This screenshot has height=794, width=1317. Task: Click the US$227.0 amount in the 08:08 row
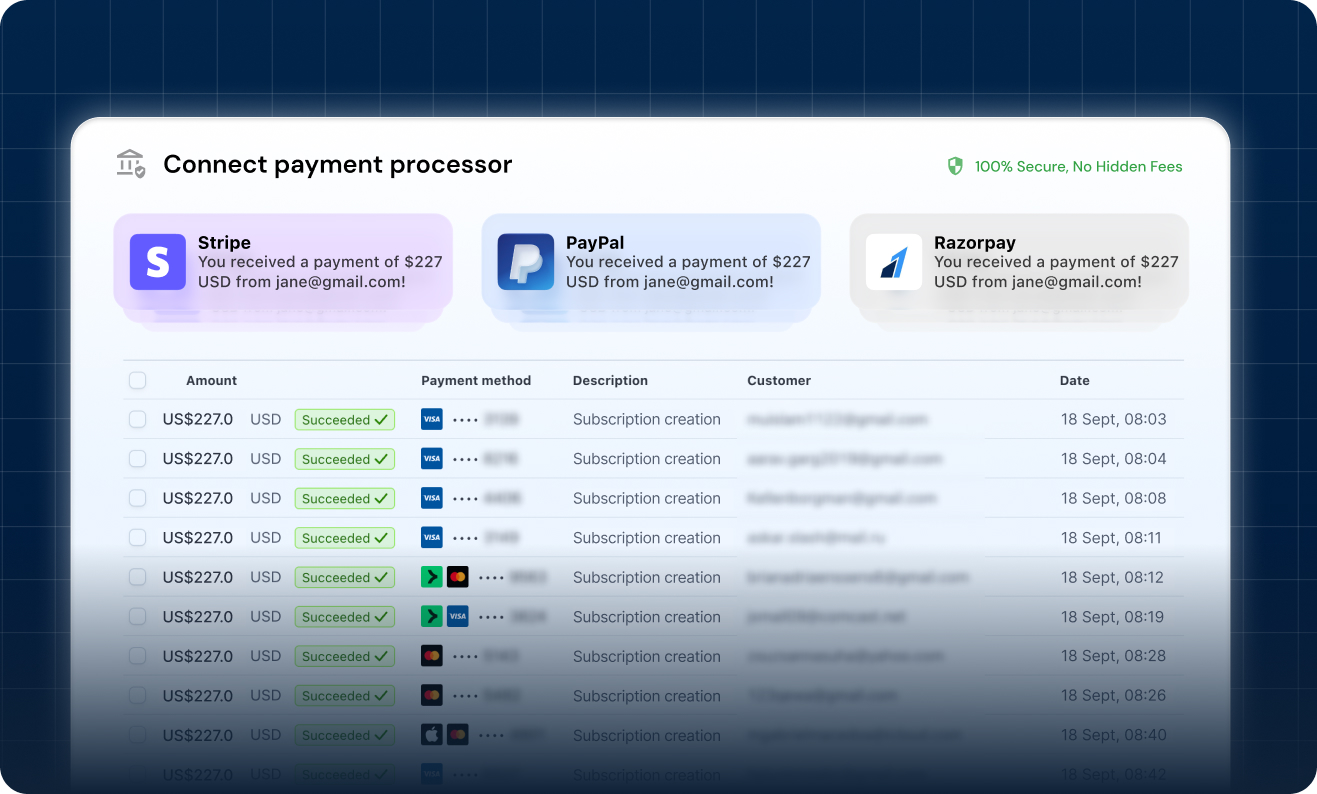click(x=198, y=498)
